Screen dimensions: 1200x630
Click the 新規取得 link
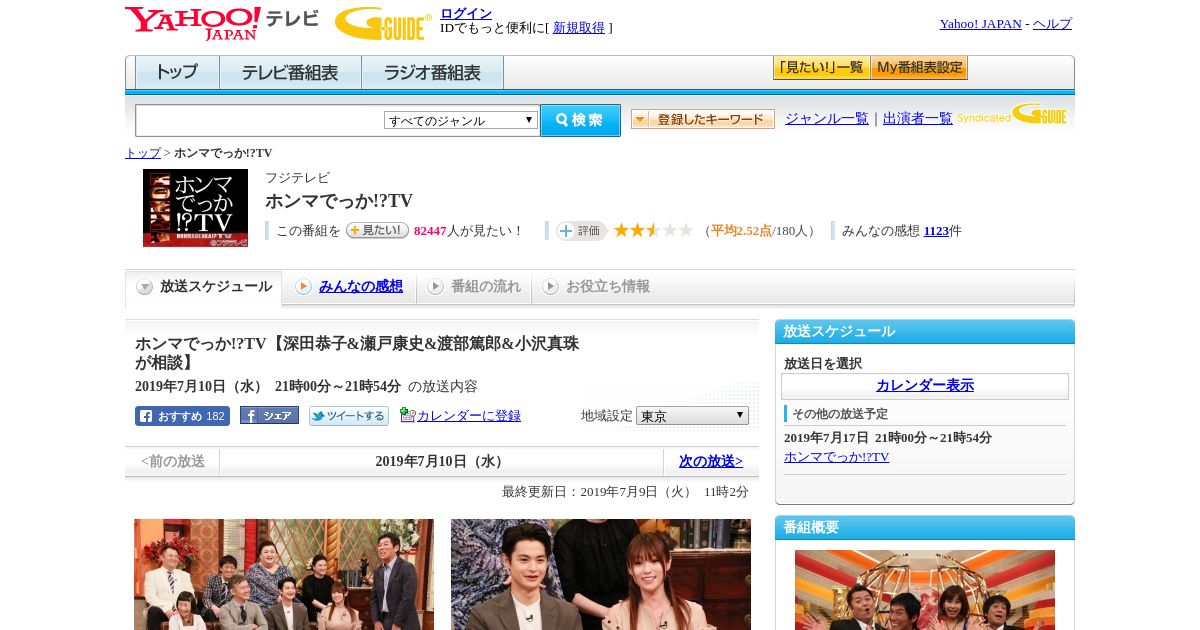(579, 28)
